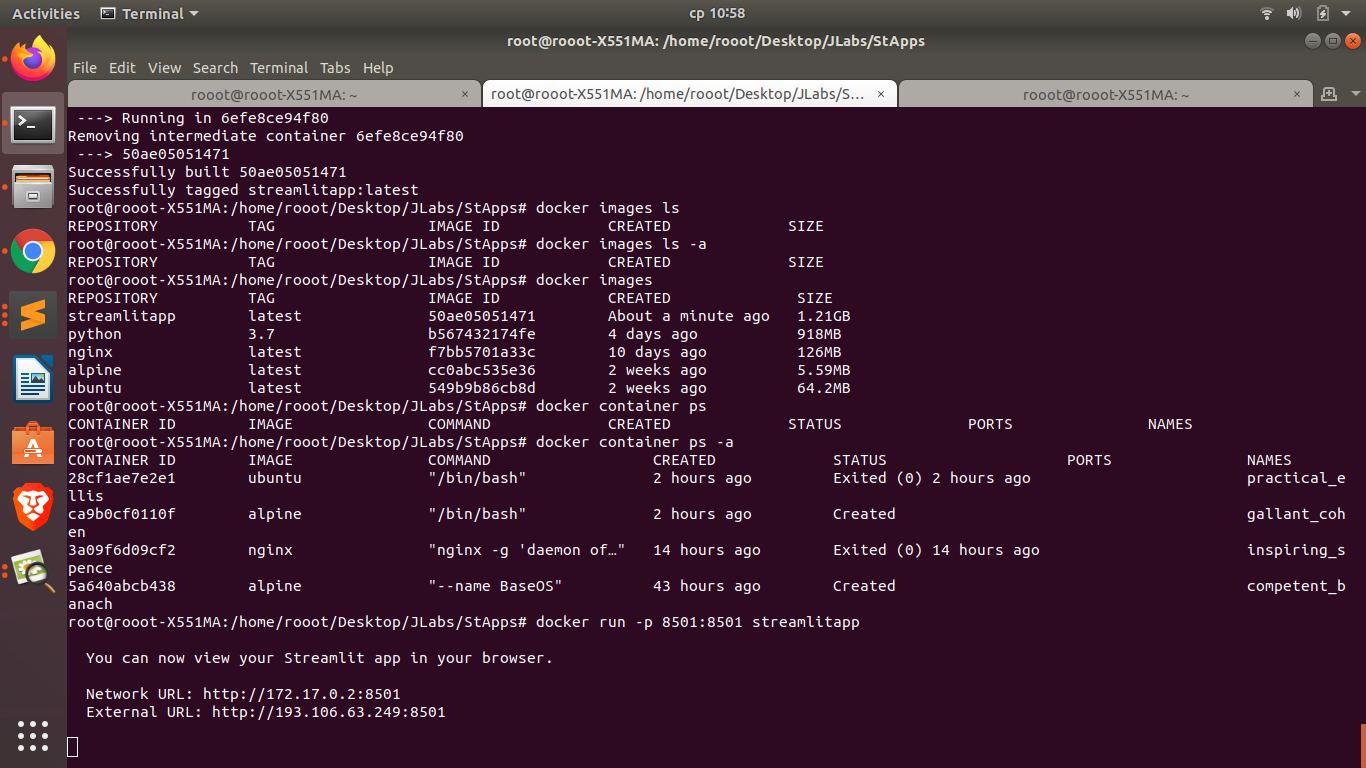The height and width of the screenshot is (768, 1366).
Task: Click the Wi-Fi status icon in top bar
Action: (1266, 13)
